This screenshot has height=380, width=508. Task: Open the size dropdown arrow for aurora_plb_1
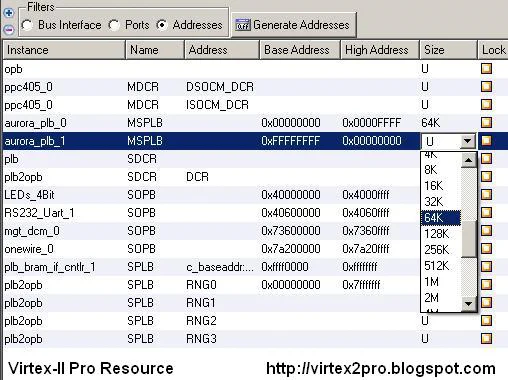pos(468,141)
